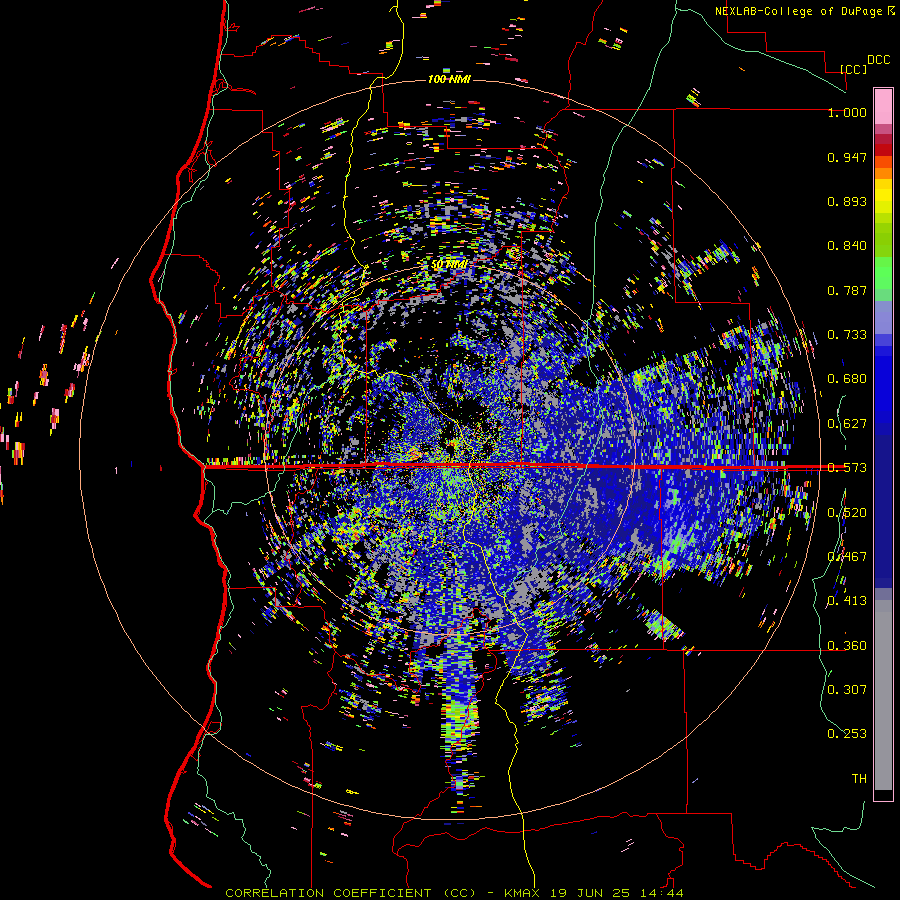Pick the pink segment of color bar
The height and width of the screenshot is (900, 900).
click(x=883, y=106)
